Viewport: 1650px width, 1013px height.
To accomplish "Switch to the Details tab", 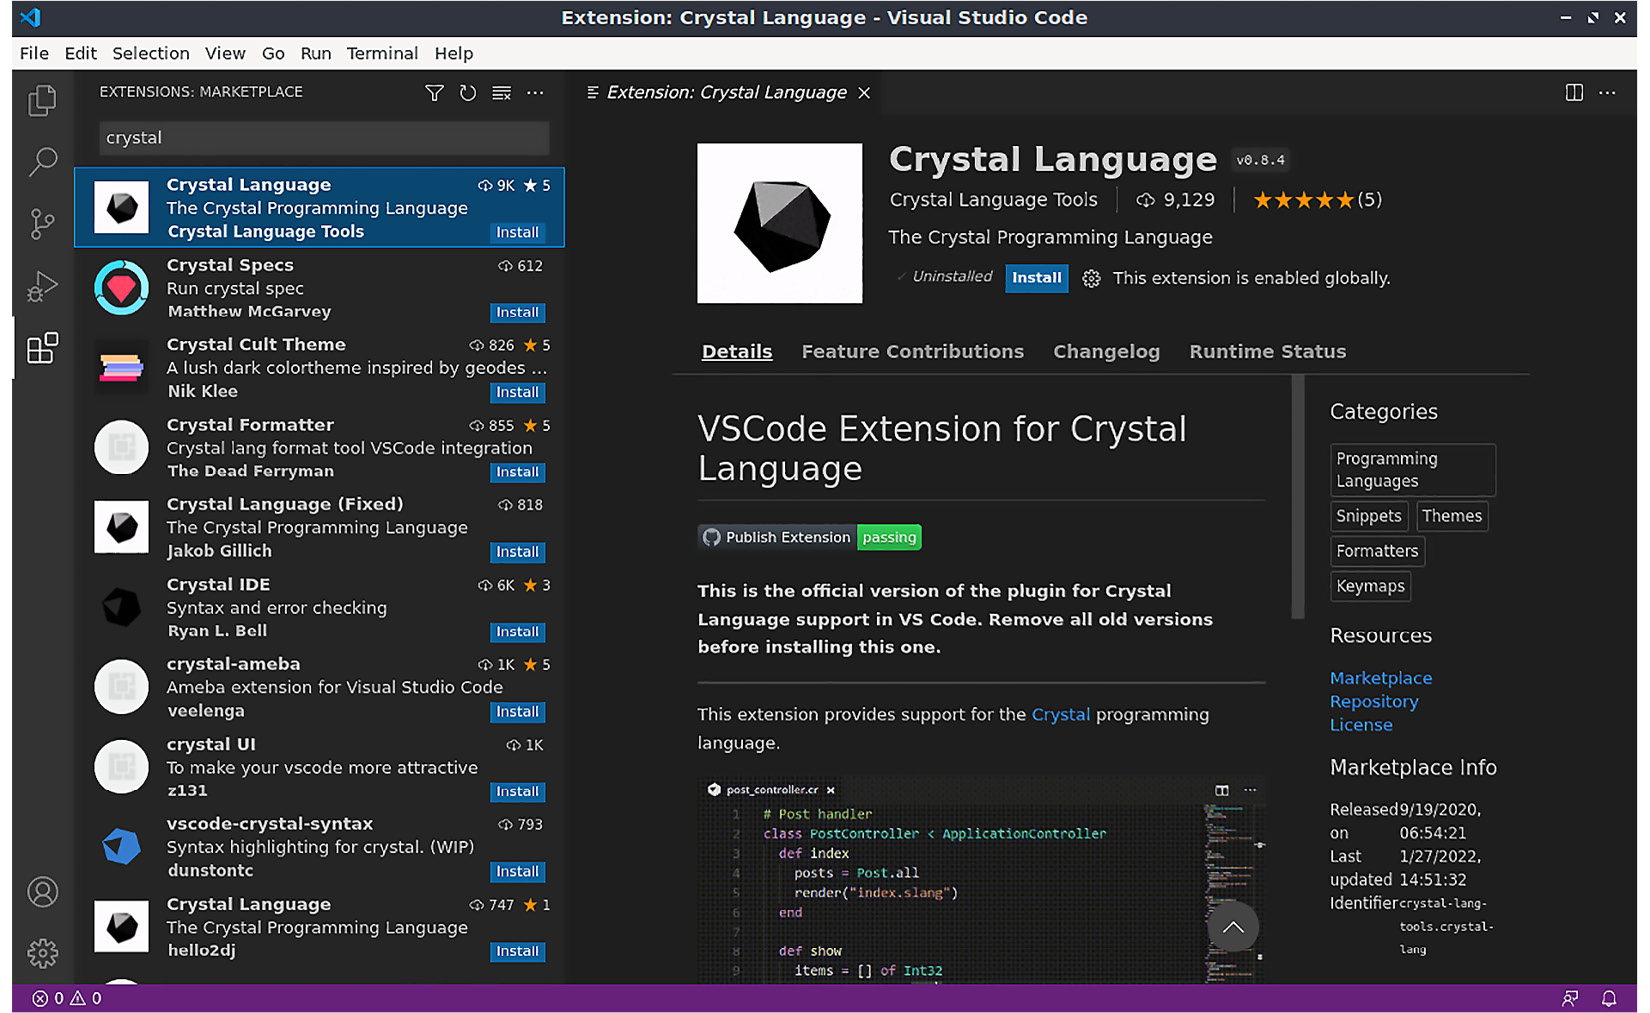I will point(737,352).
